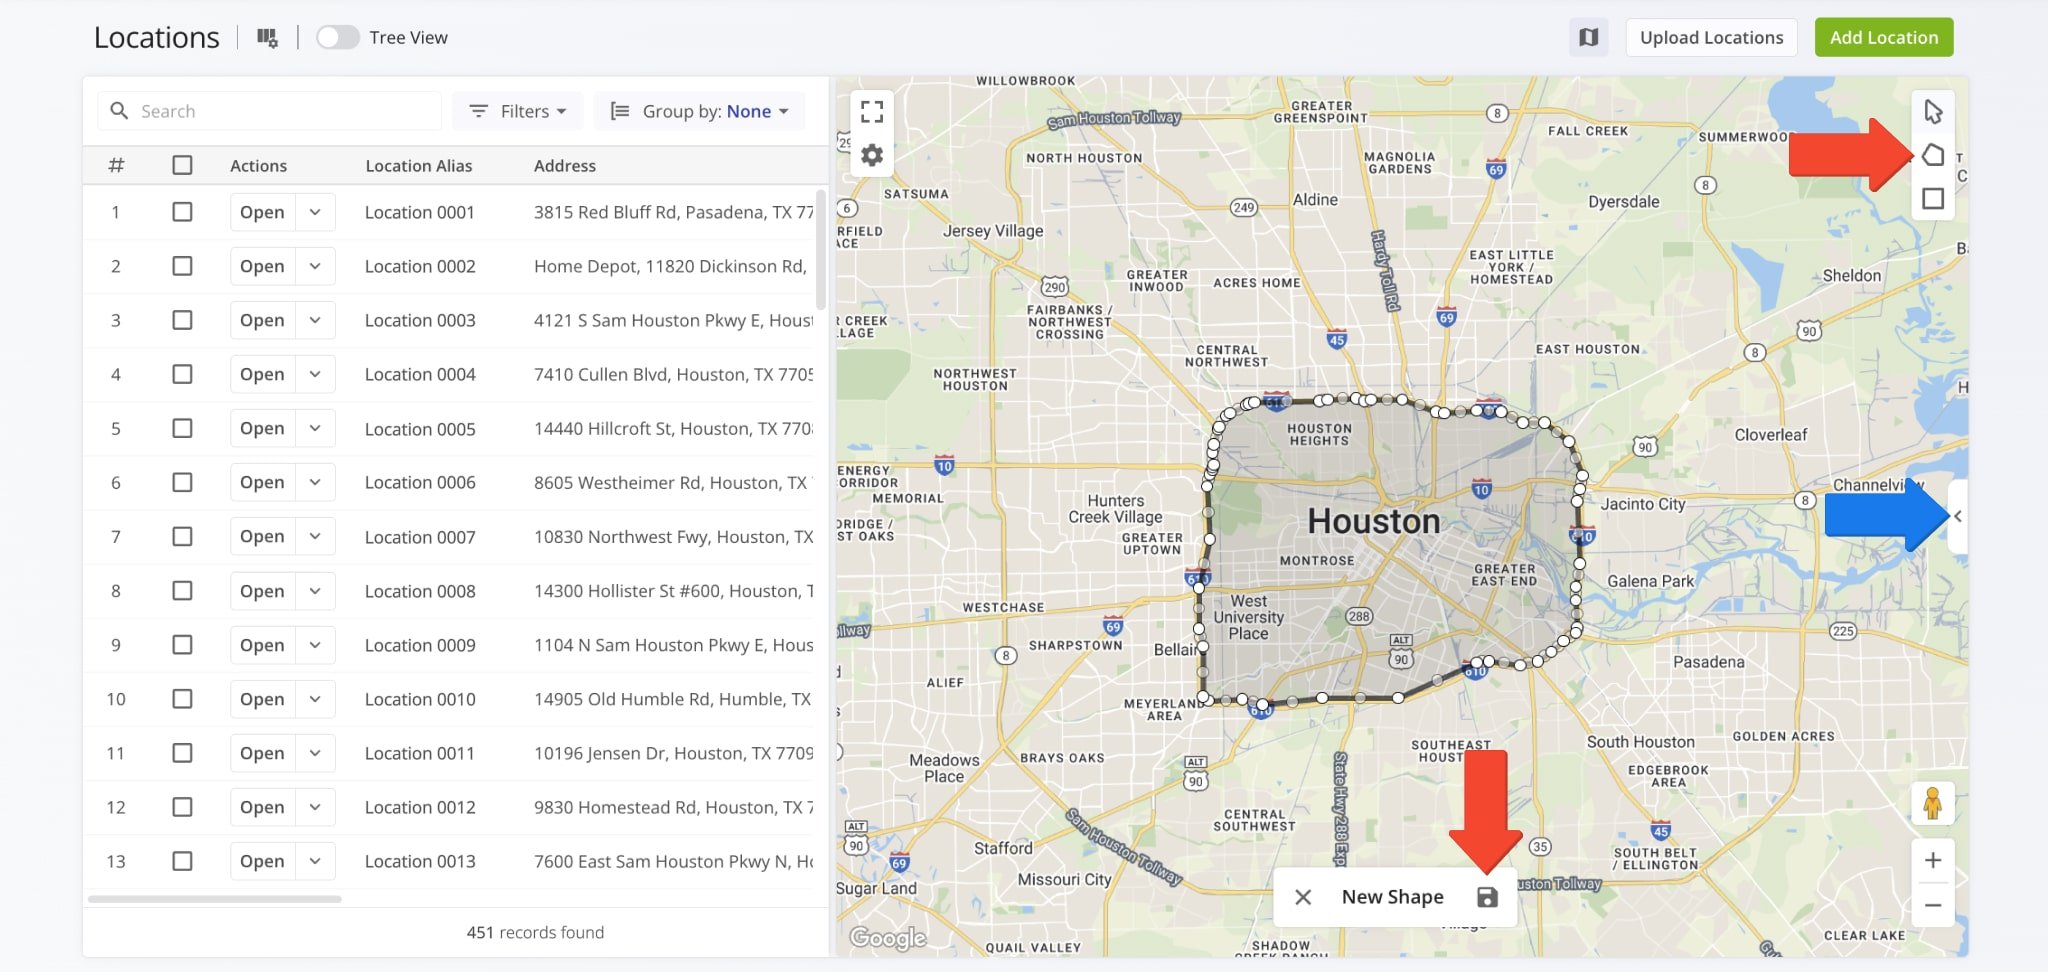Tick checkbox for Location 0003 row
This screenshot has width=2048, height=972.
[182, 320]
